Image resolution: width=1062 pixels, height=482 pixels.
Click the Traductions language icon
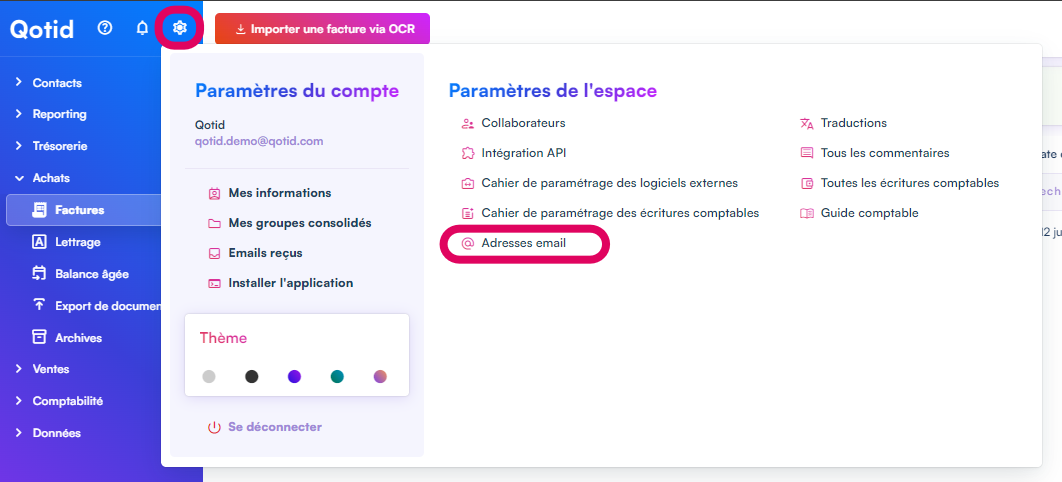coord(807,123)
